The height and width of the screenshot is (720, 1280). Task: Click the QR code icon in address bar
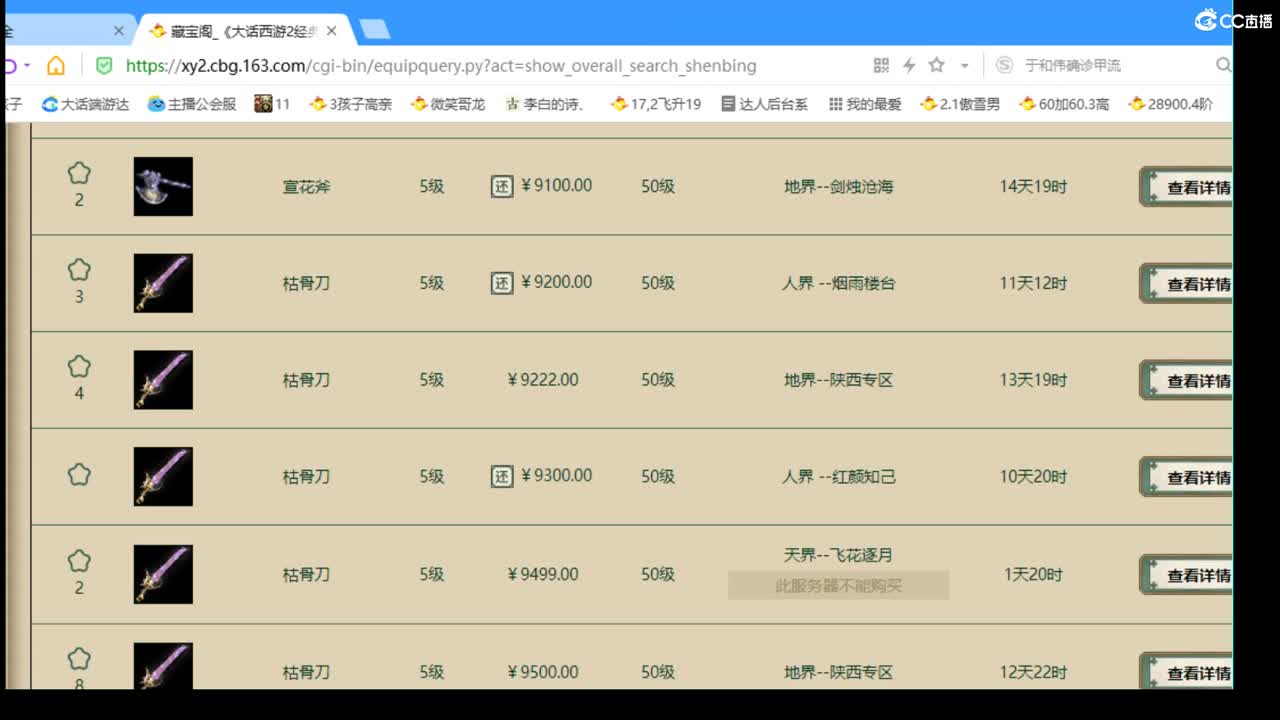[x=880, y=65]
